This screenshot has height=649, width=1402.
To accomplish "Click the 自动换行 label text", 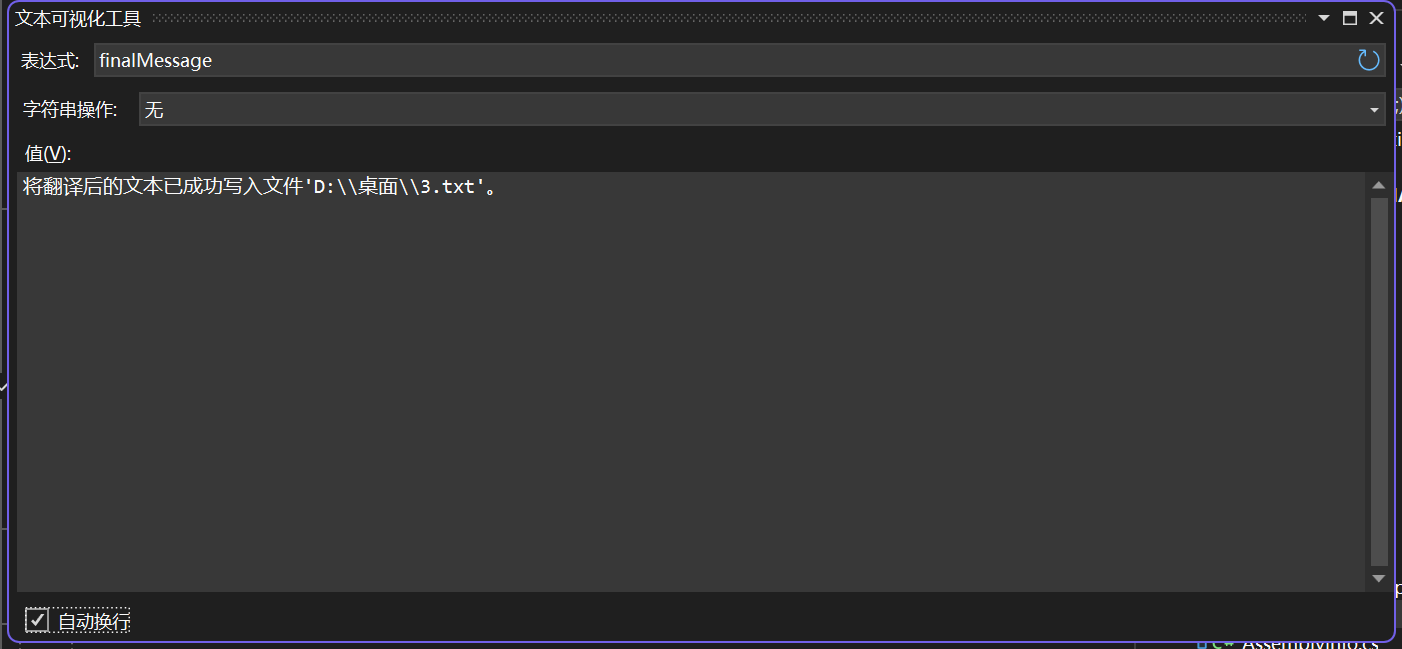I will tap(94, 621).
